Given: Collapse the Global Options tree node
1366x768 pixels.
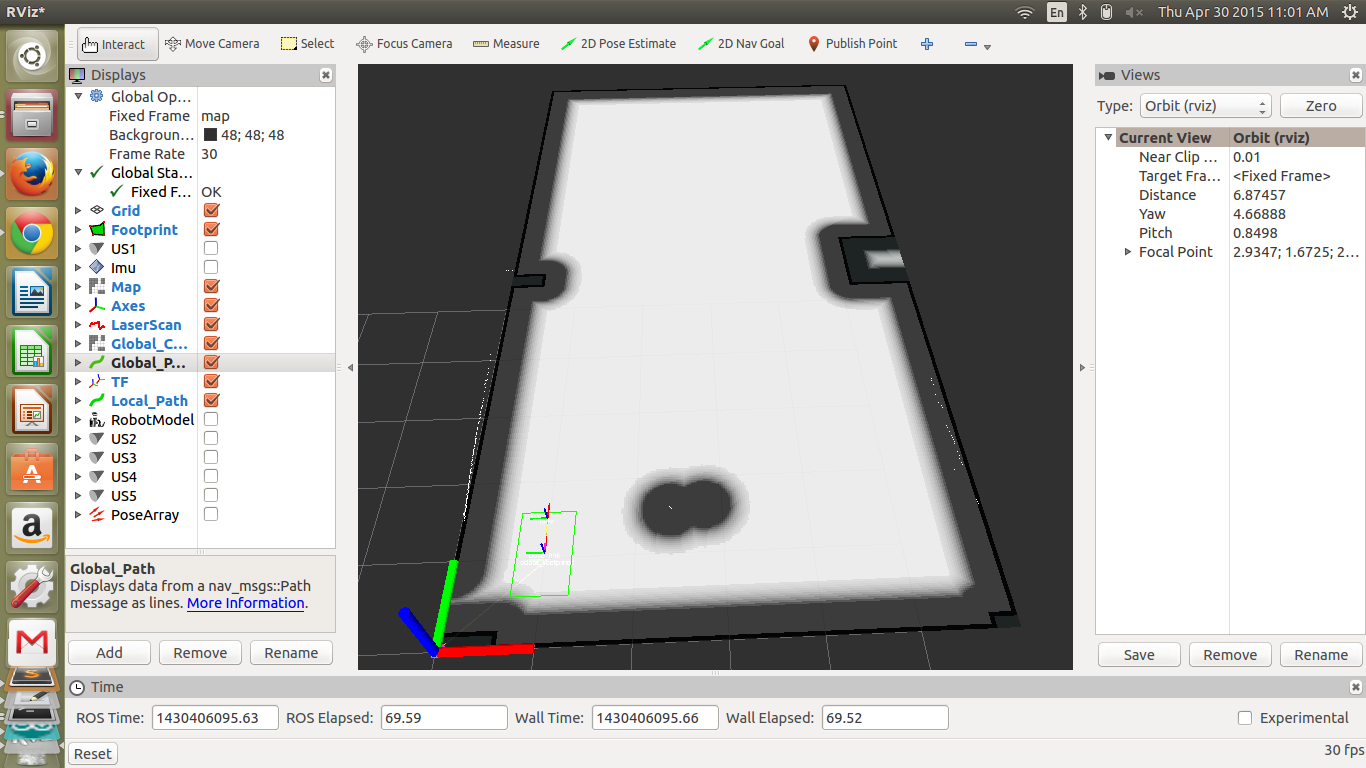Looking at the screenshot, I should pyautogui.click(x=79, y=97).
